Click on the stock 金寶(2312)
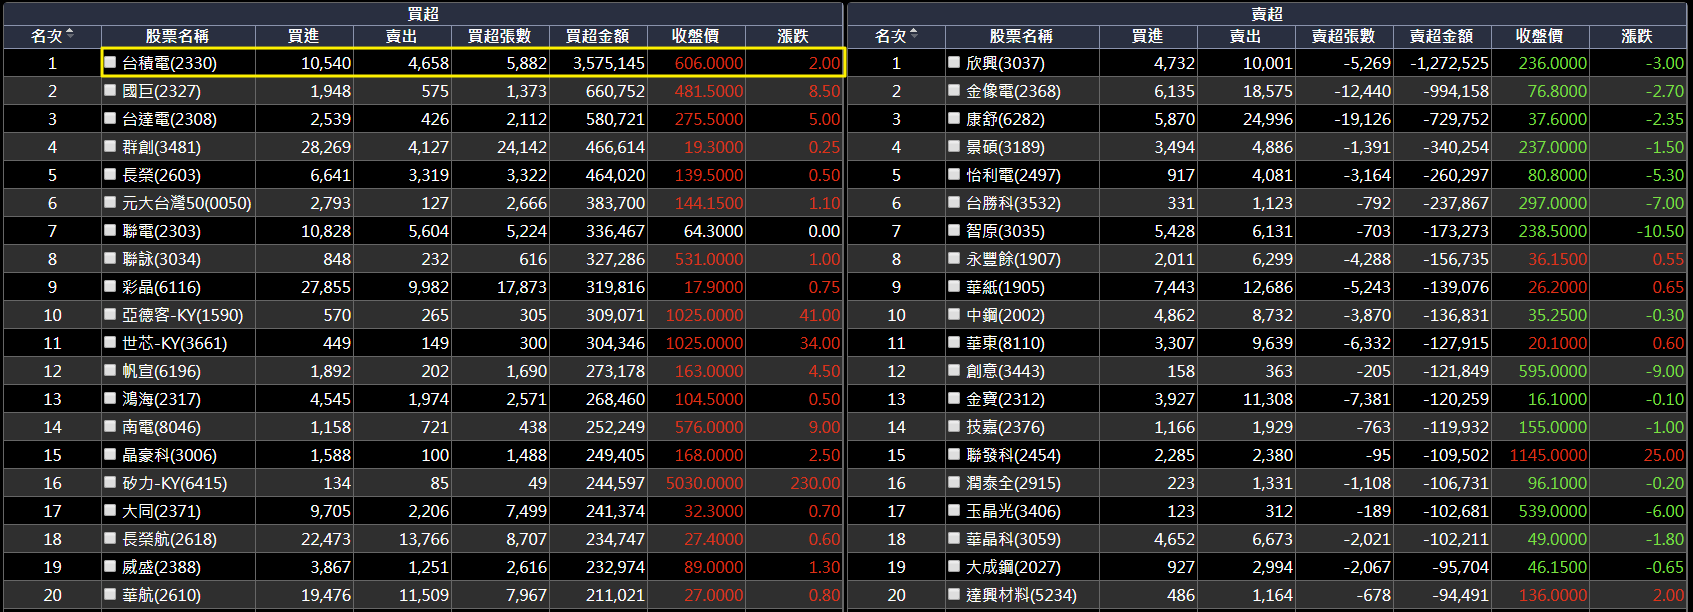Screen dimensions: 1693x612 point(1005,399)
